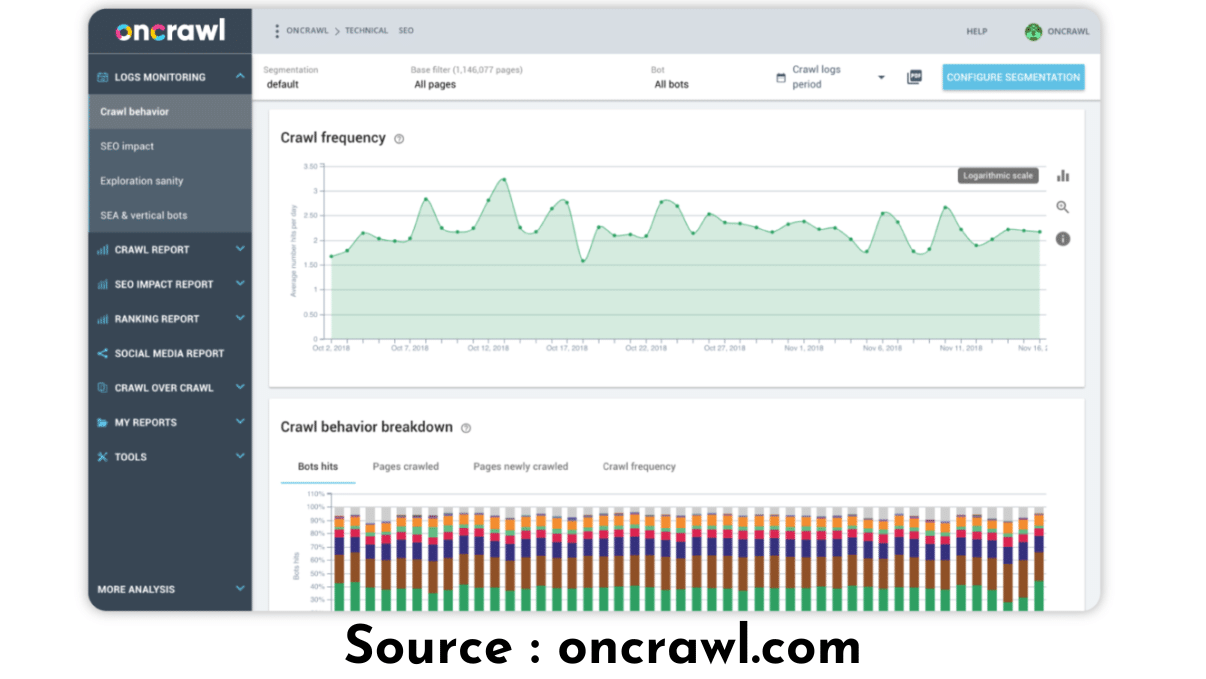Click the HELP link
This screenshot has width=1206, height=679.
point(976,31)
